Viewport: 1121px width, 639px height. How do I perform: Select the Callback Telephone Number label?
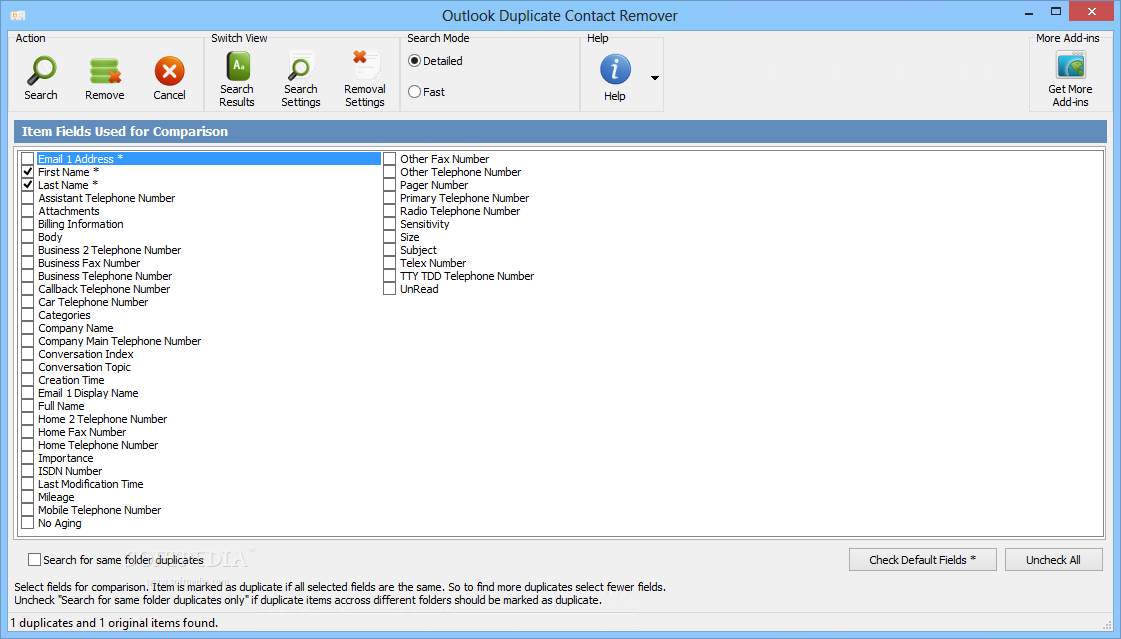pos(104,289)
